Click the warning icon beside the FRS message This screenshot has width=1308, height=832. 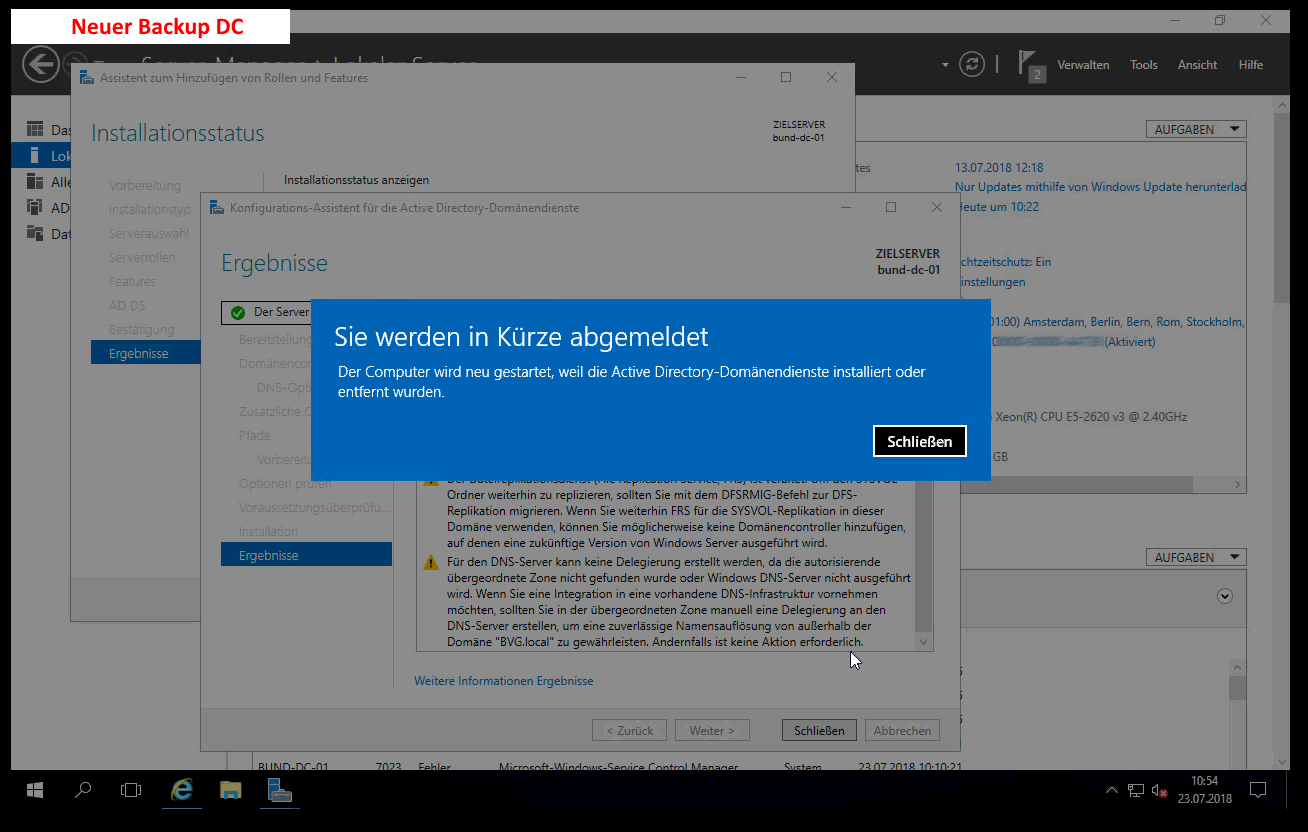point(431,481)
